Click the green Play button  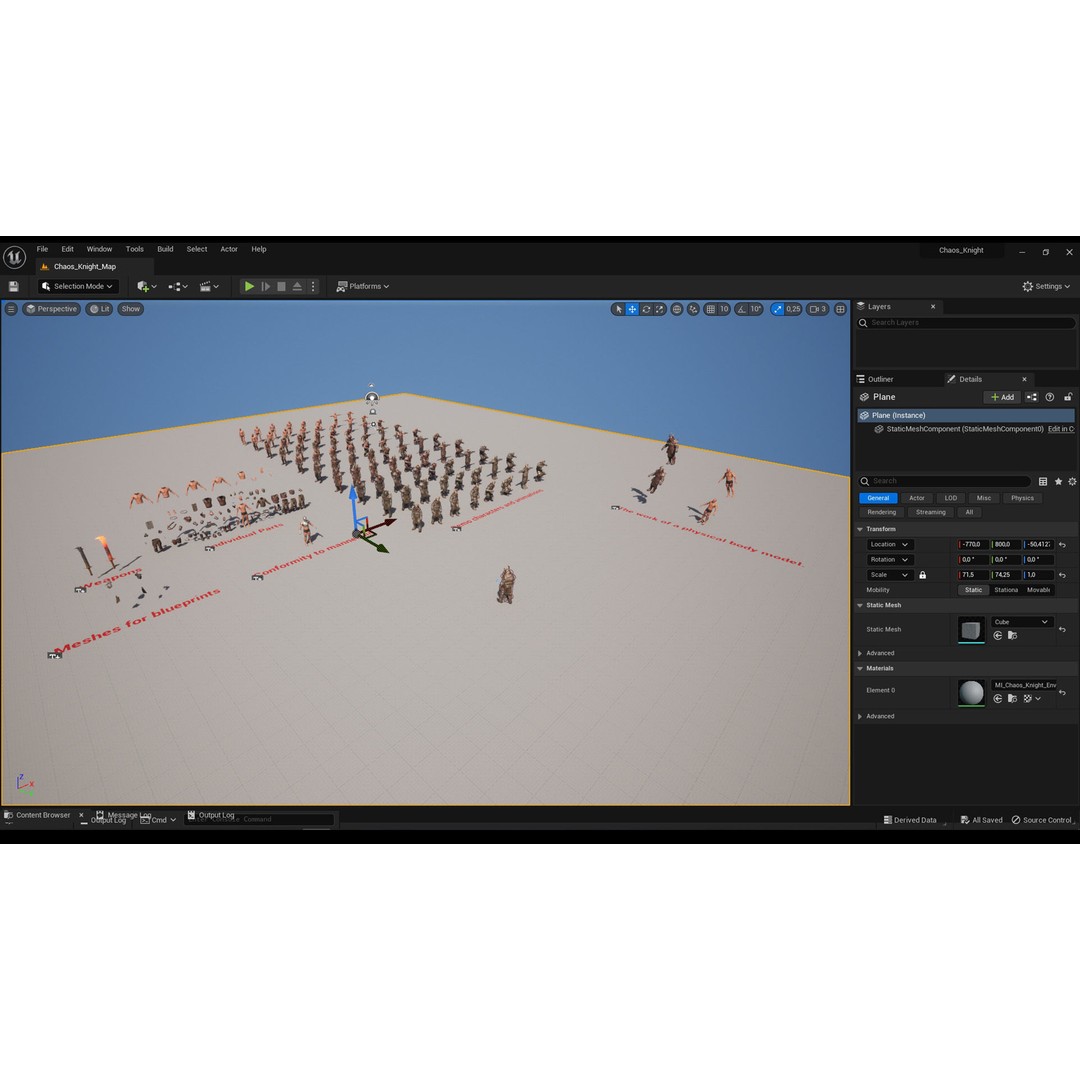249,287
